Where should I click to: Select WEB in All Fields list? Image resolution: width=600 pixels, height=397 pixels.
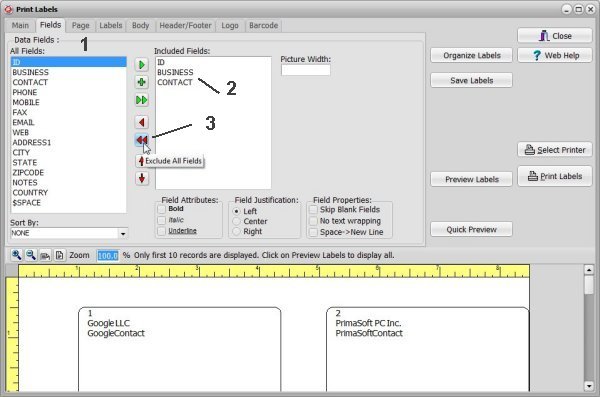point(68,132)
